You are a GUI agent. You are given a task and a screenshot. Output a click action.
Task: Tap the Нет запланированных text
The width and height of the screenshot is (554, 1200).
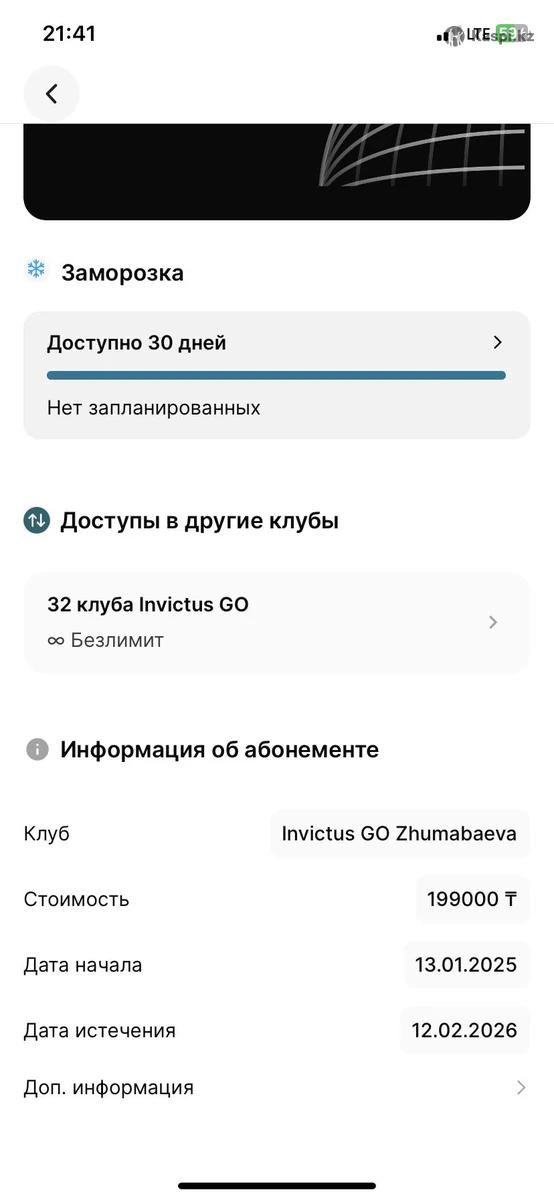click(154, 408)
